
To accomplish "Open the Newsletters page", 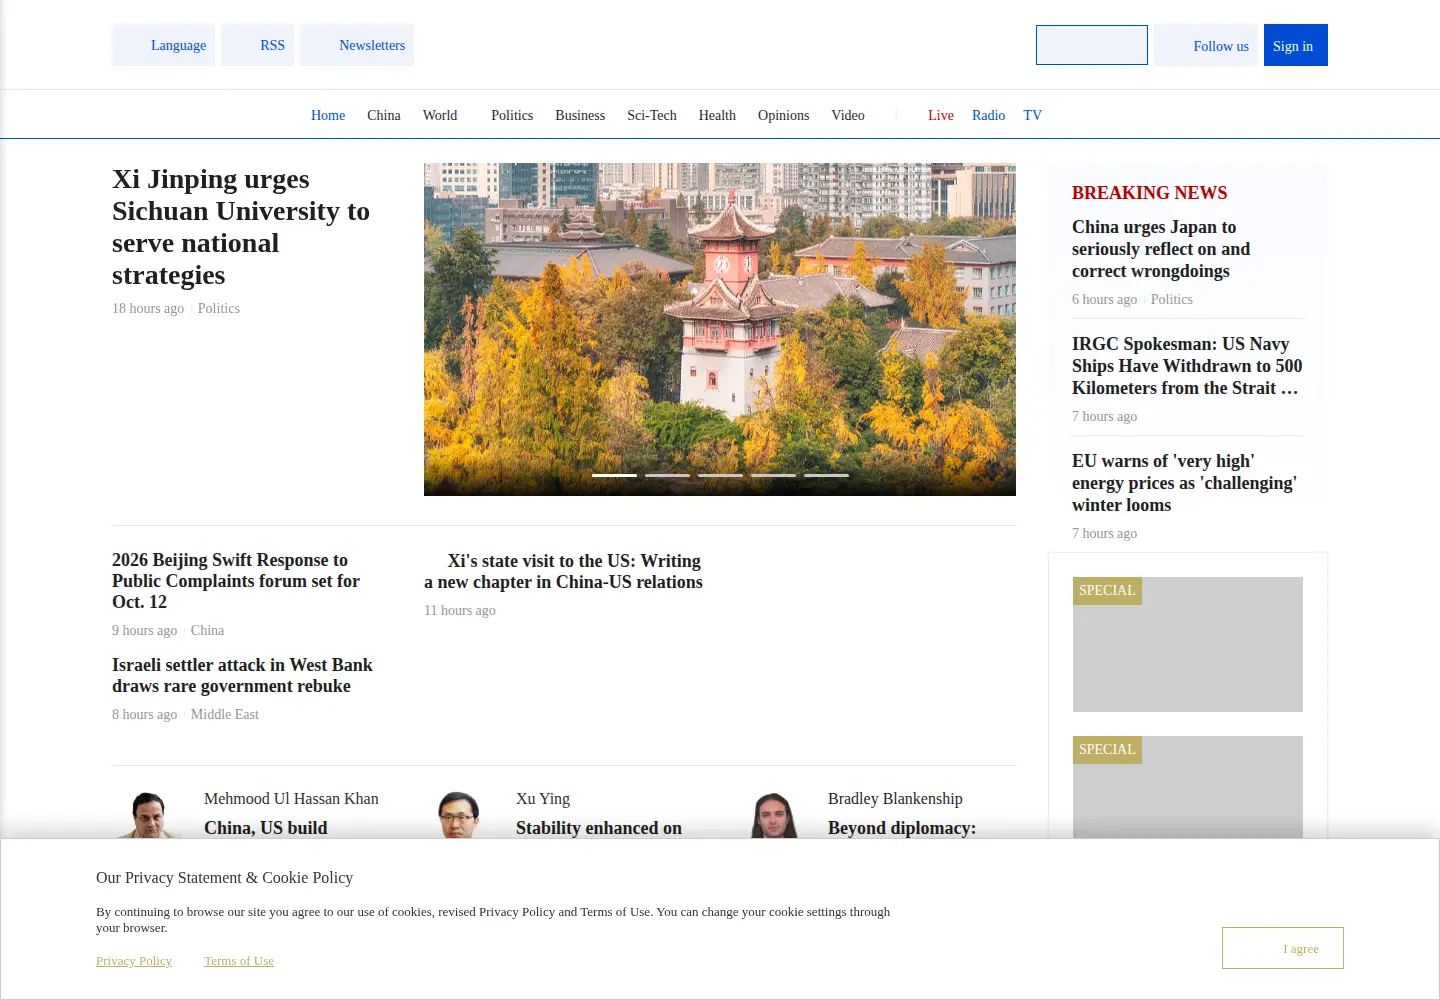I will point(357,45).
